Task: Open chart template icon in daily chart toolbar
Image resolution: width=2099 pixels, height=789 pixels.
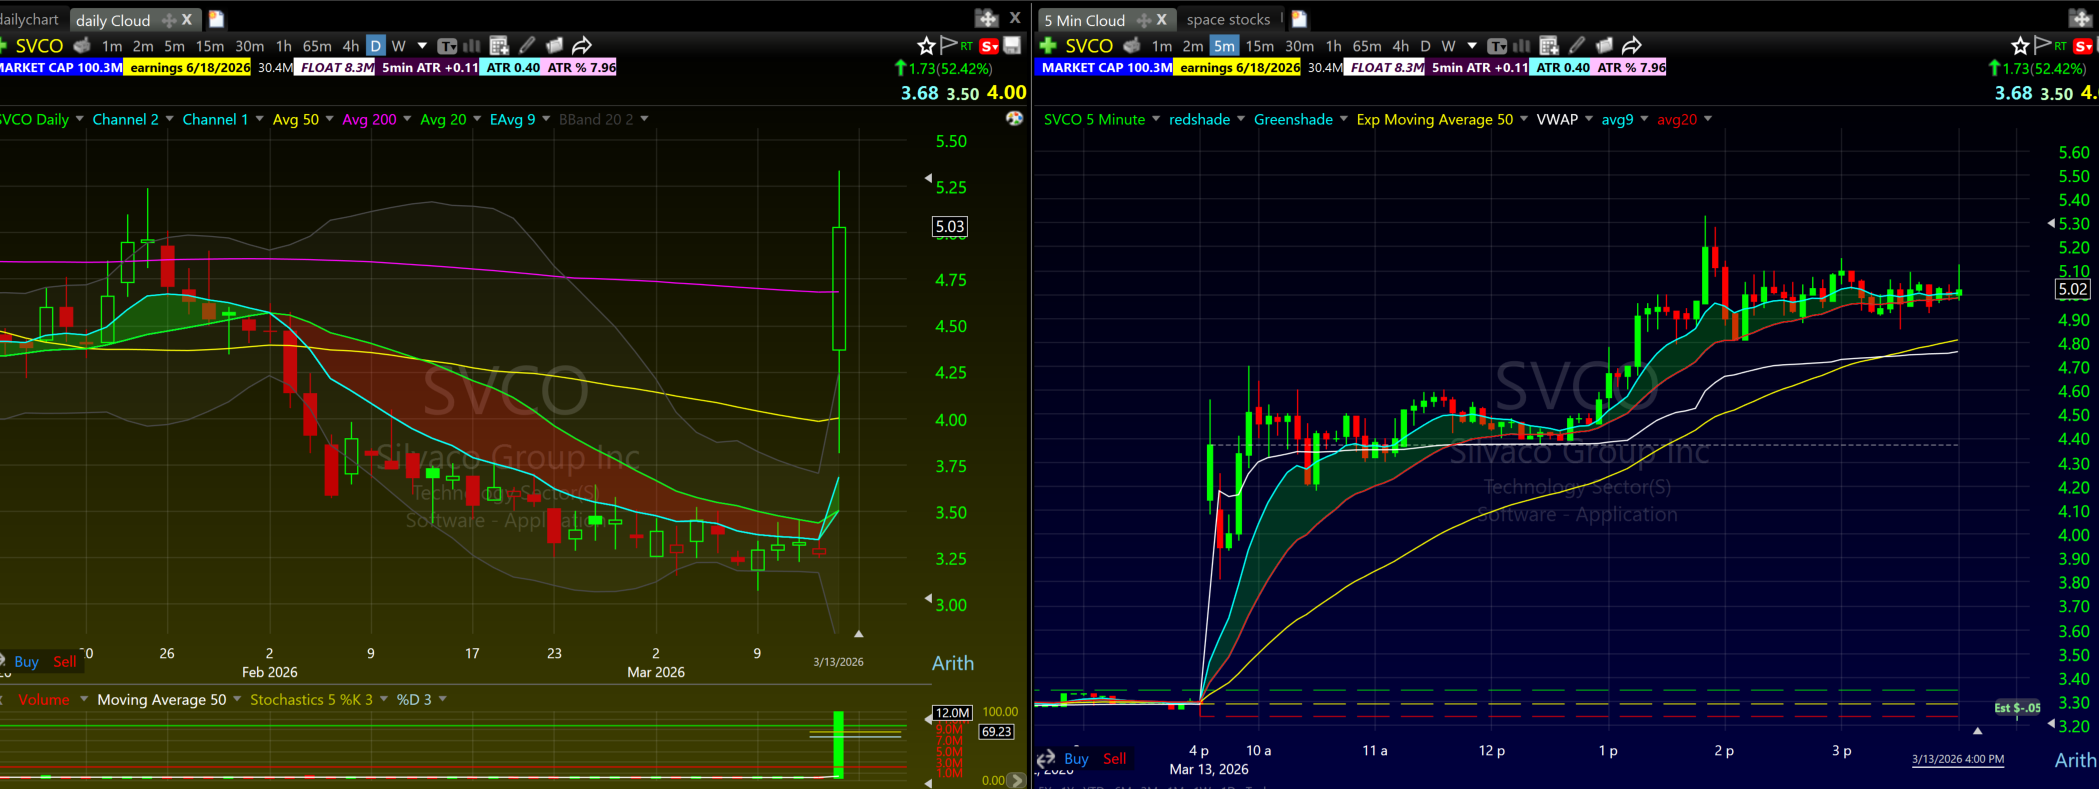Action: (x=554, y=45)
